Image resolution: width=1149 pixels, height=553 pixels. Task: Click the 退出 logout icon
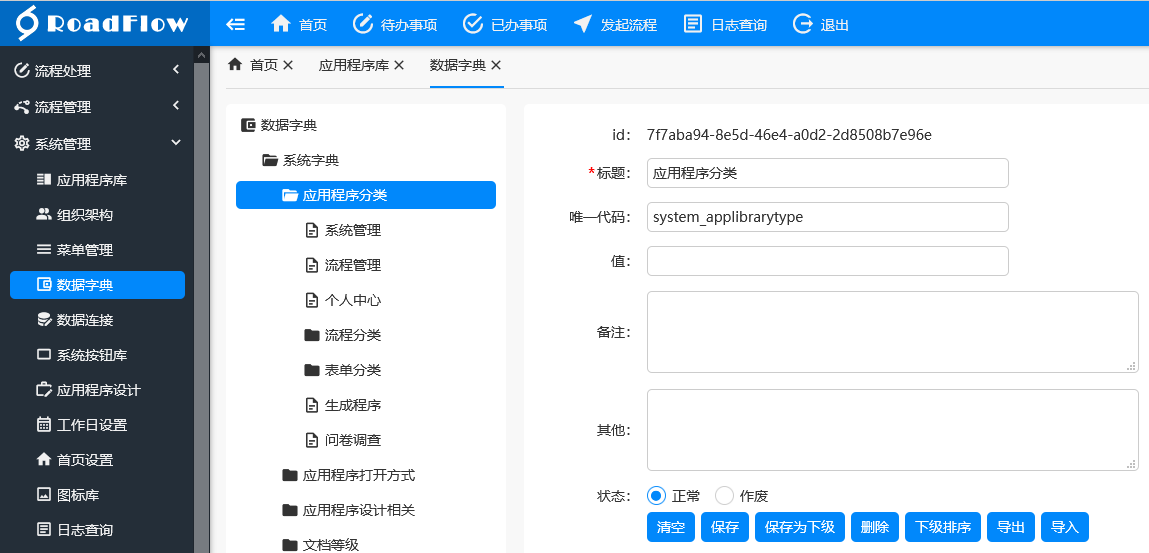point(803,23)
